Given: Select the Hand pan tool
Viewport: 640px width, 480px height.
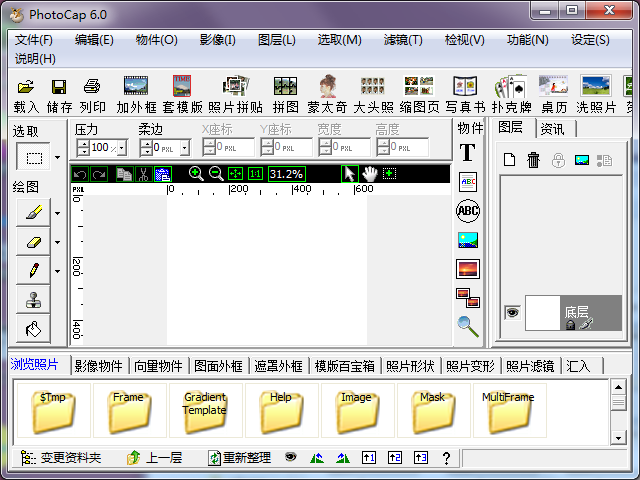Looking at the screenshot, I should tap(369, 173).
